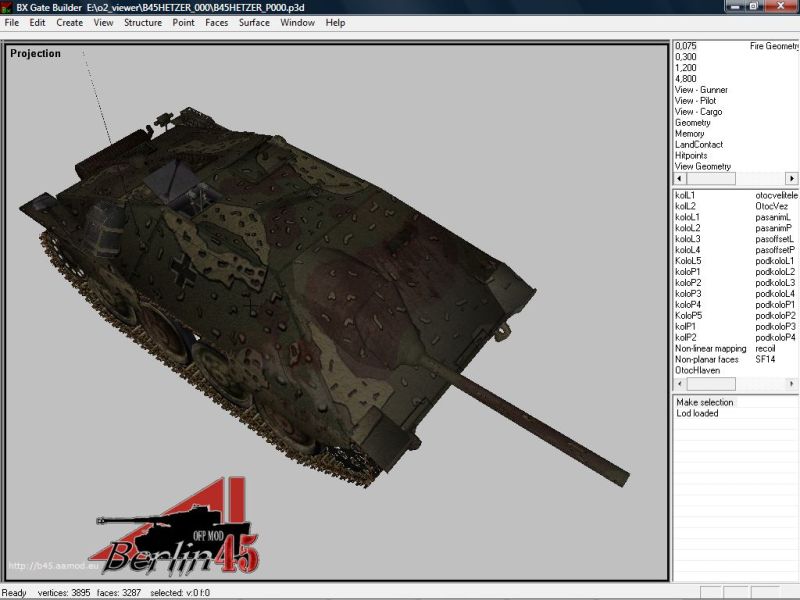Select the Fire Geometry LOD entry
This screenshot has width=800, height=600.
[x=774, y=46]
